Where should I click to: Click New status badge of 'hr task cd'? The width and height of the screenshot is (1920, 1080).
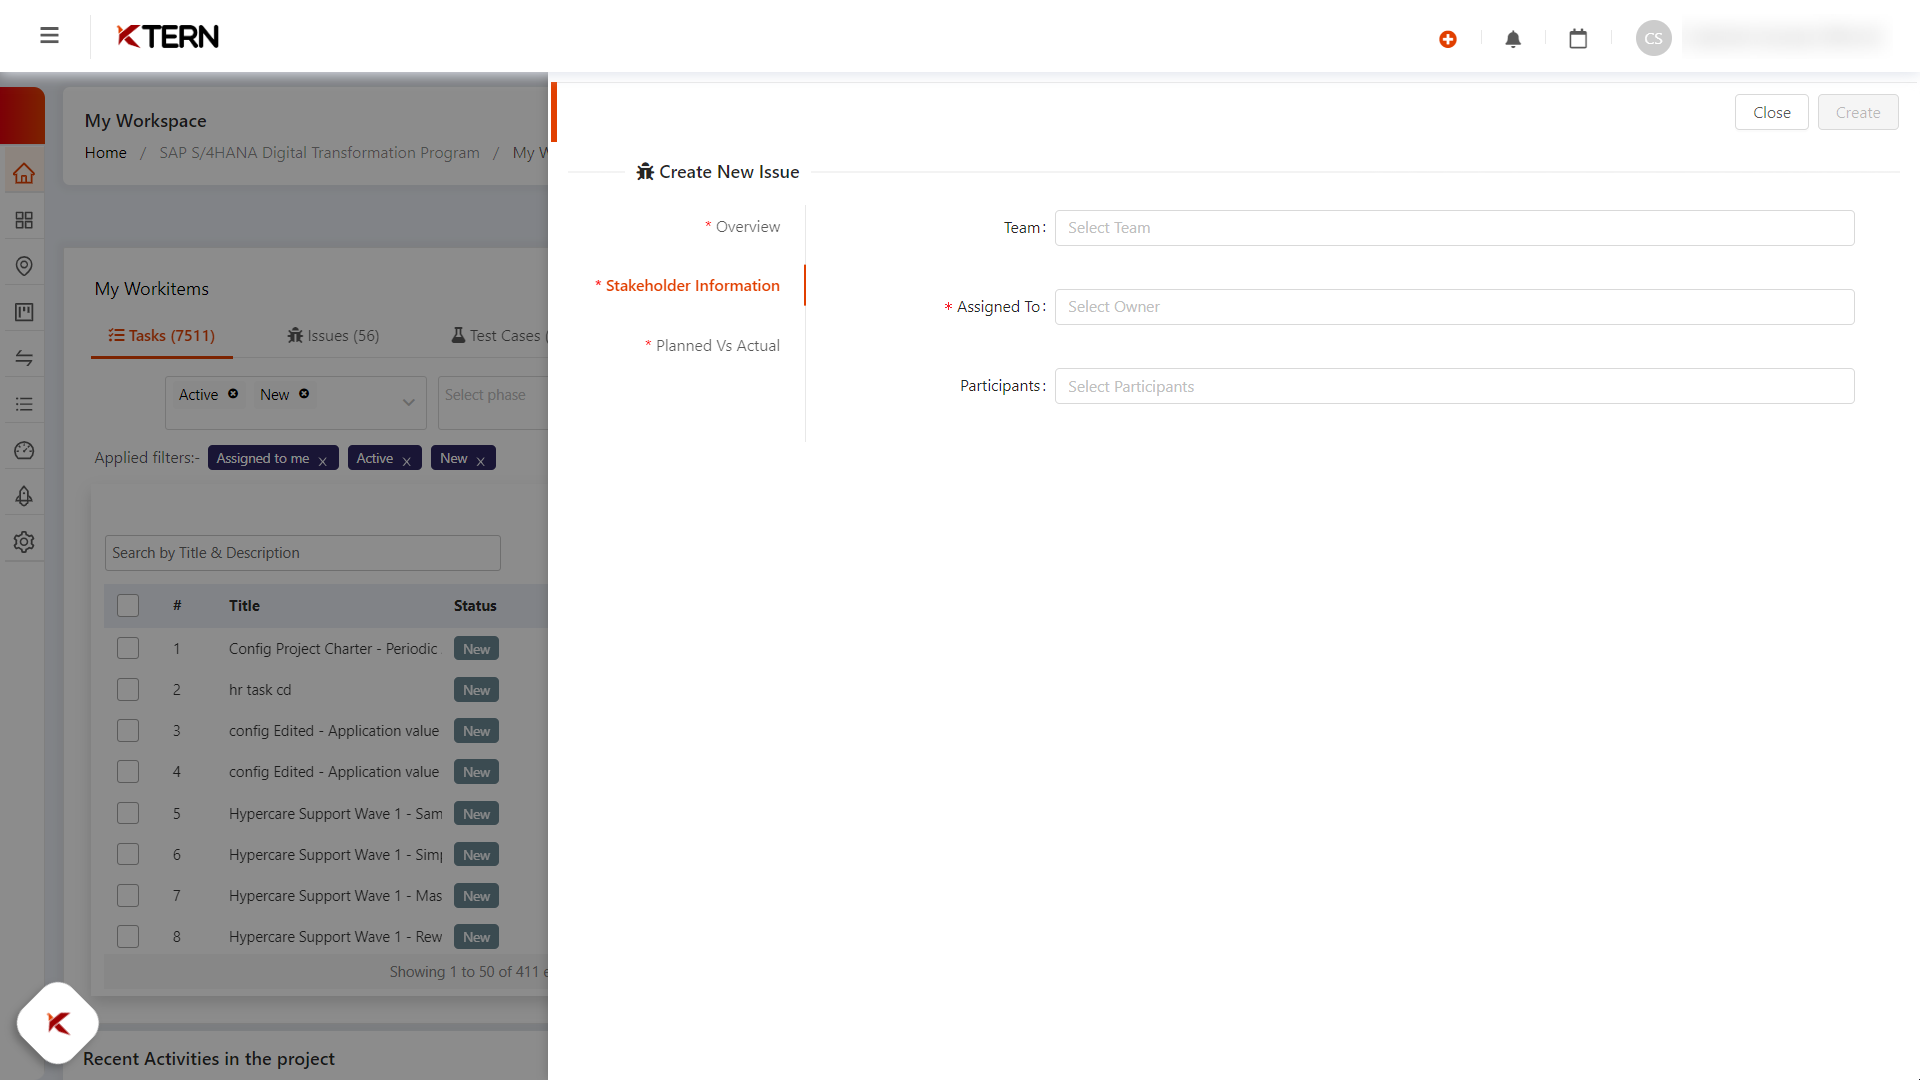pyautogui.click(x=476, y=690)
